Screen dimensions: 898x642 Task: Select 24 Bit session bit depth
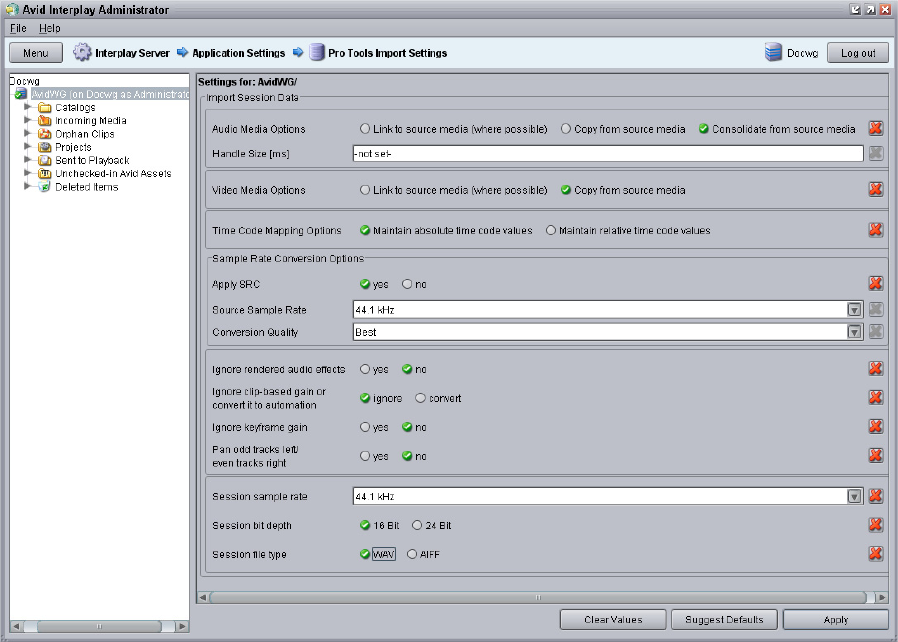(417, 525)
